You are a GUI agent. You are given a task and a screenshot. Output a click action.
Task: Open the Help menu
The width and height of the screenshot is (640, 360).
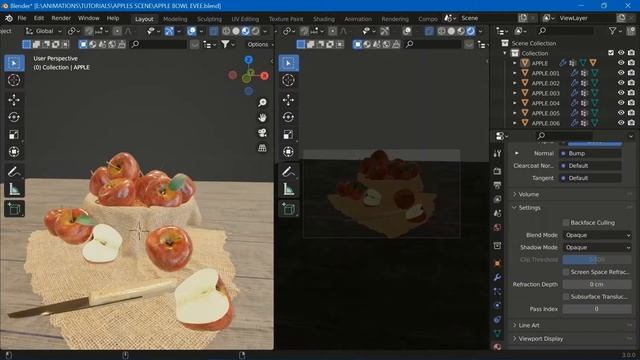tap(113, 18)
